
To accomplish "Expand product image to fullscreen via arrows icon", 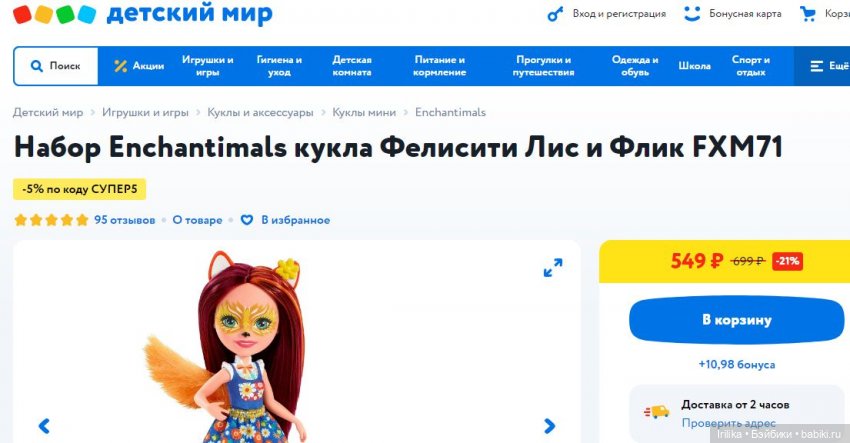I will pyautogui.click(x=553, y=267).
